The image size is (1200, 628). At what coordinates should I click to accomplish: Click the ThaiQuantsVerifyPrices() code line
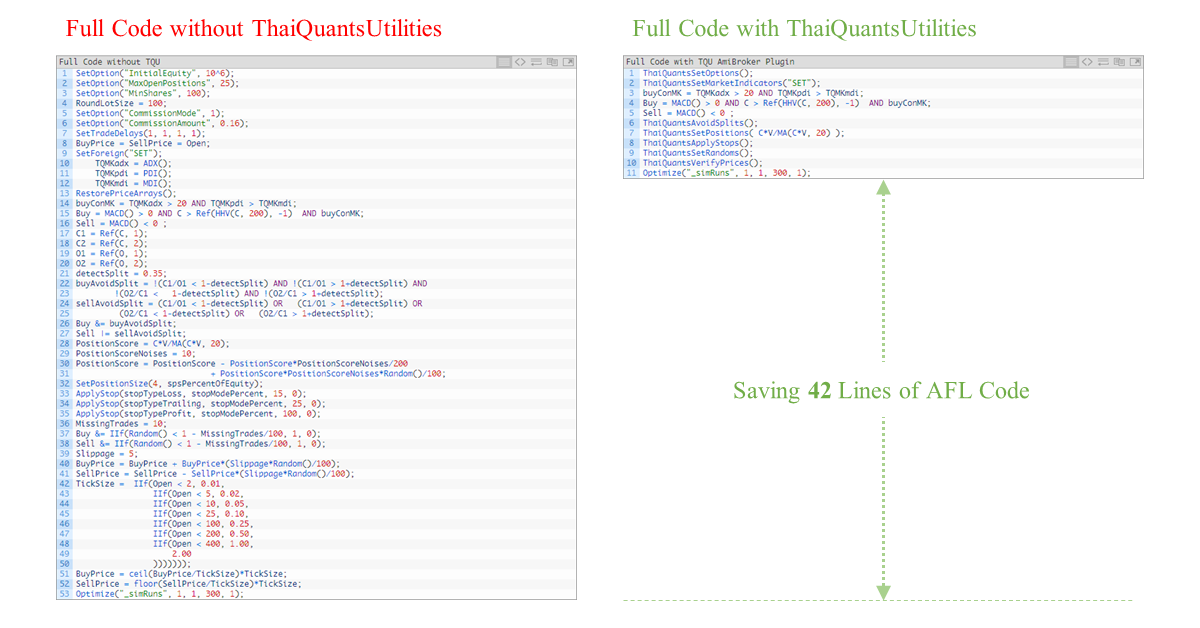point(702,163)
